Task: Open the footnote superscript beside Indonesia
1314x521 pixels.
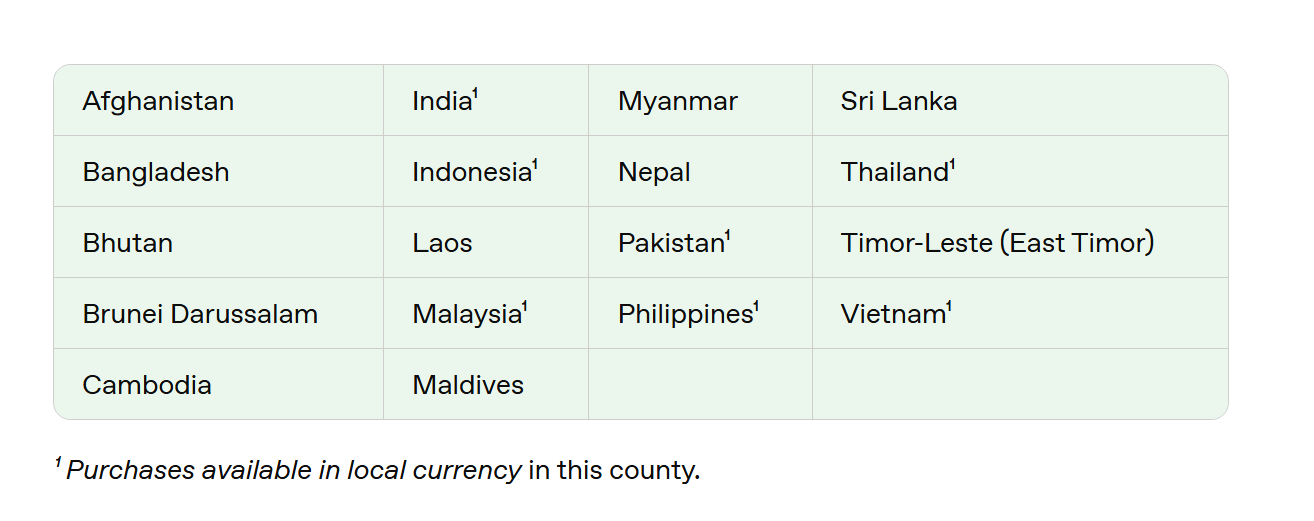Action: pyautogui.click(x=536, y=165)
